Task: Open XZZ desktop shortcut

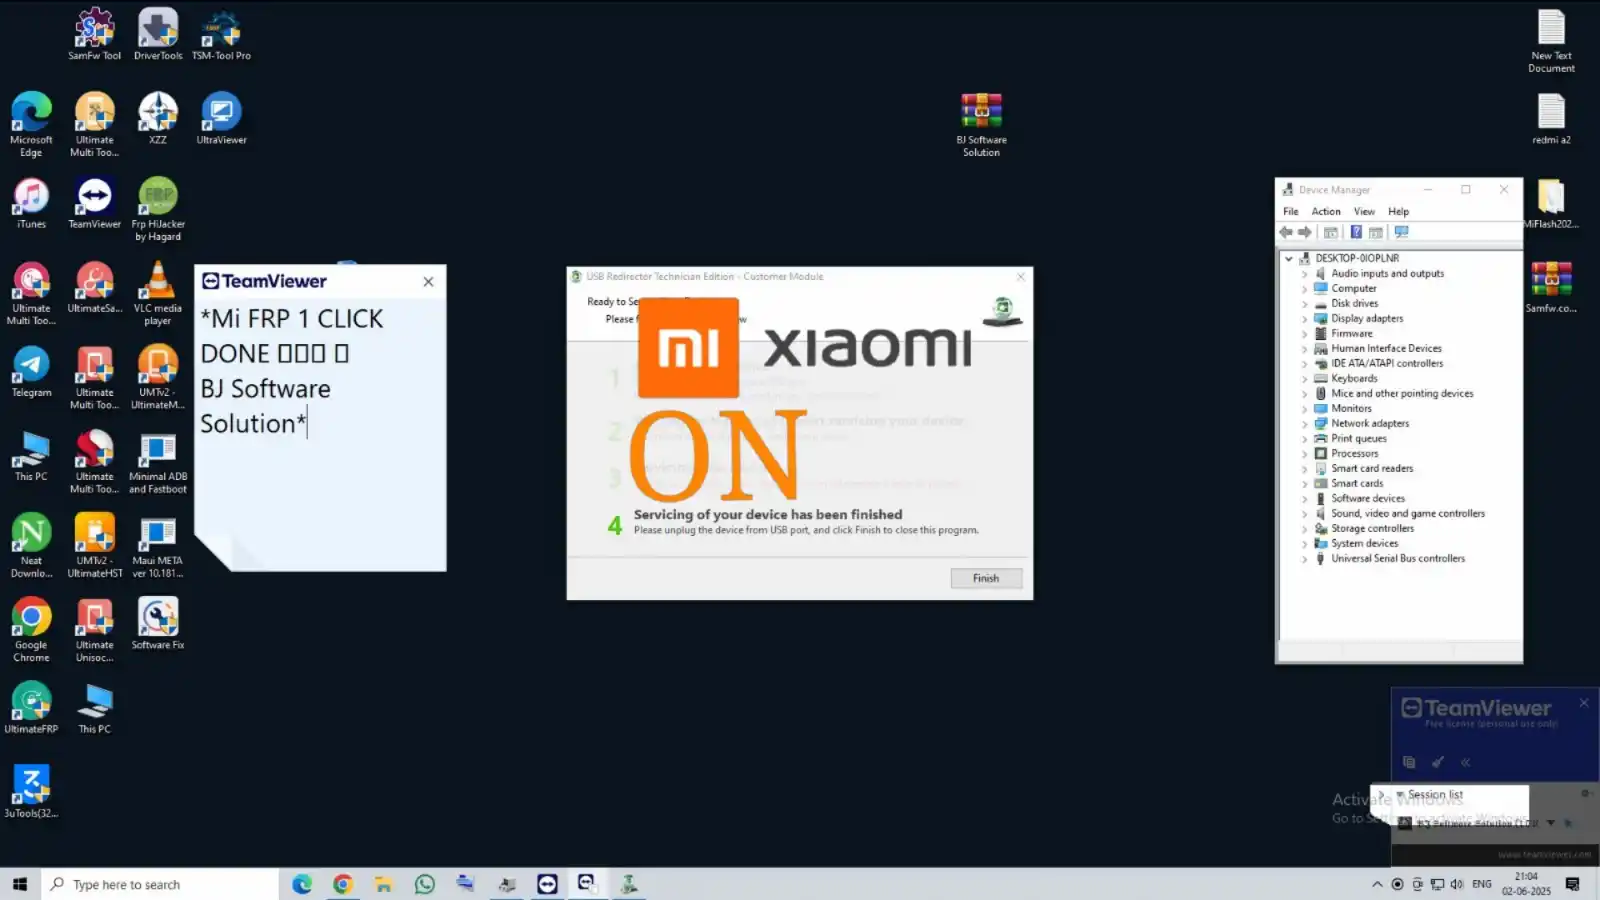Action: (158, 118)
